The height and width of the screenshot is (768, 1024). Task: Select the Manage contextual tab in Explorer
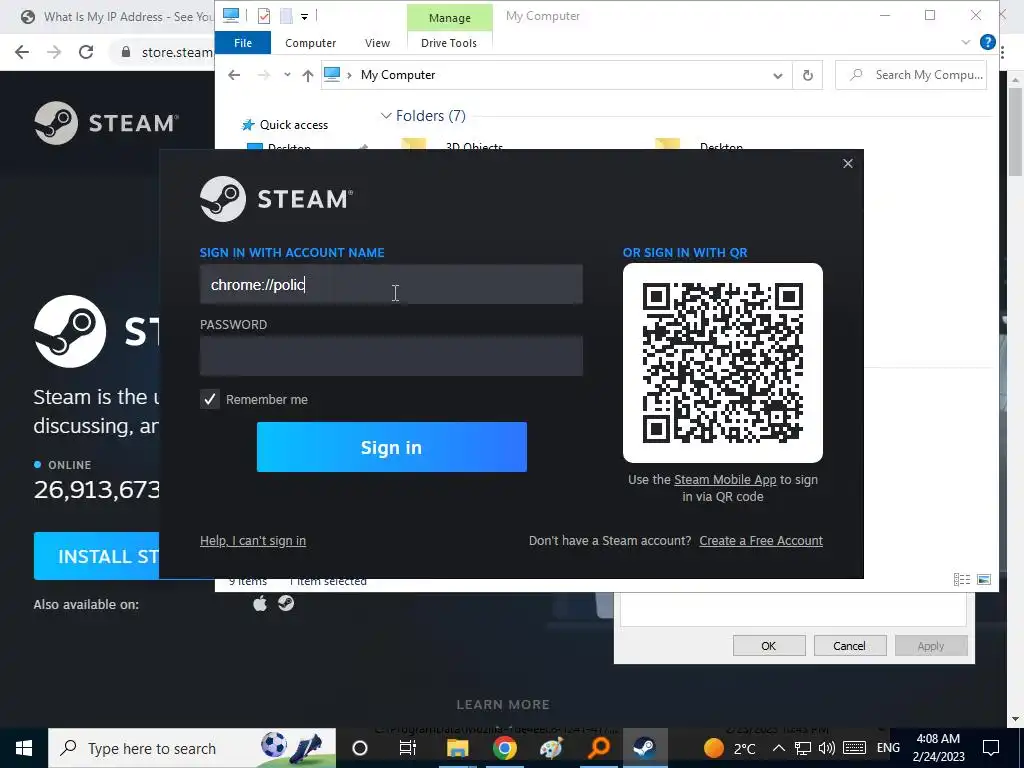point(449,18)
